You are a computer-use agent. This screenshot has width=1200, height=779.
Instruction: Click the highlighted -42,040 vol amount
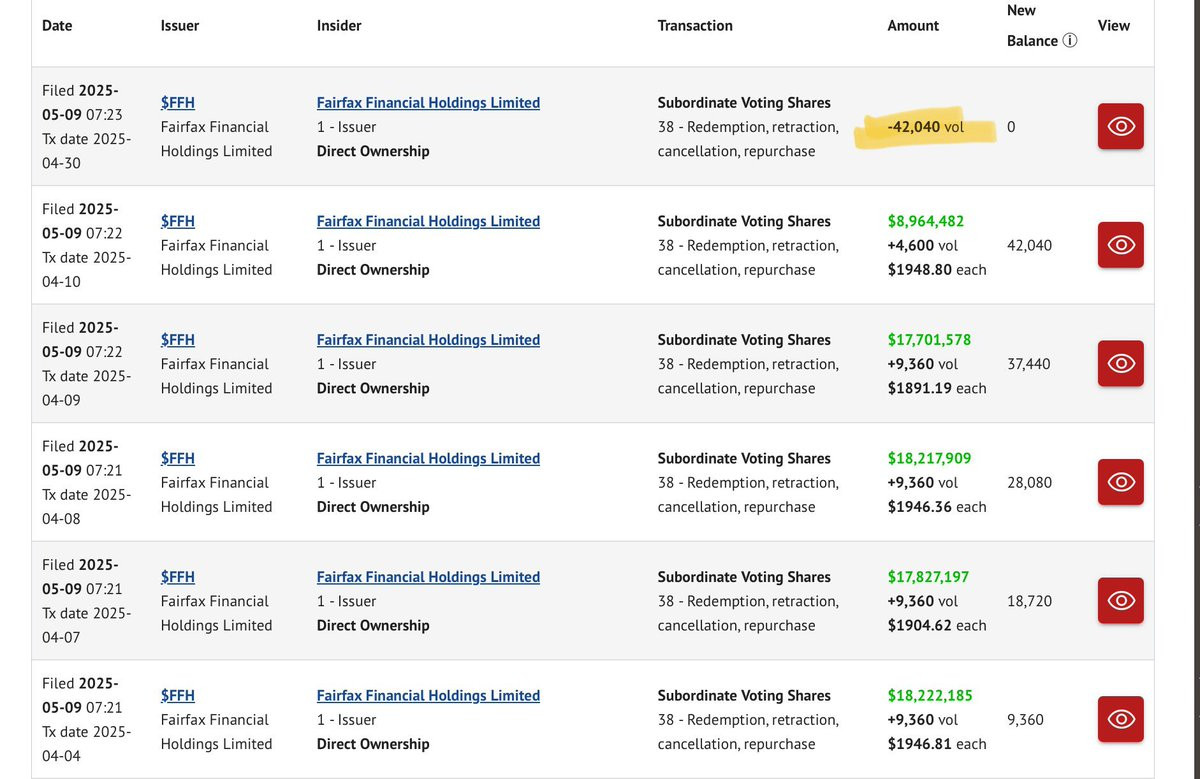[926, 127]
